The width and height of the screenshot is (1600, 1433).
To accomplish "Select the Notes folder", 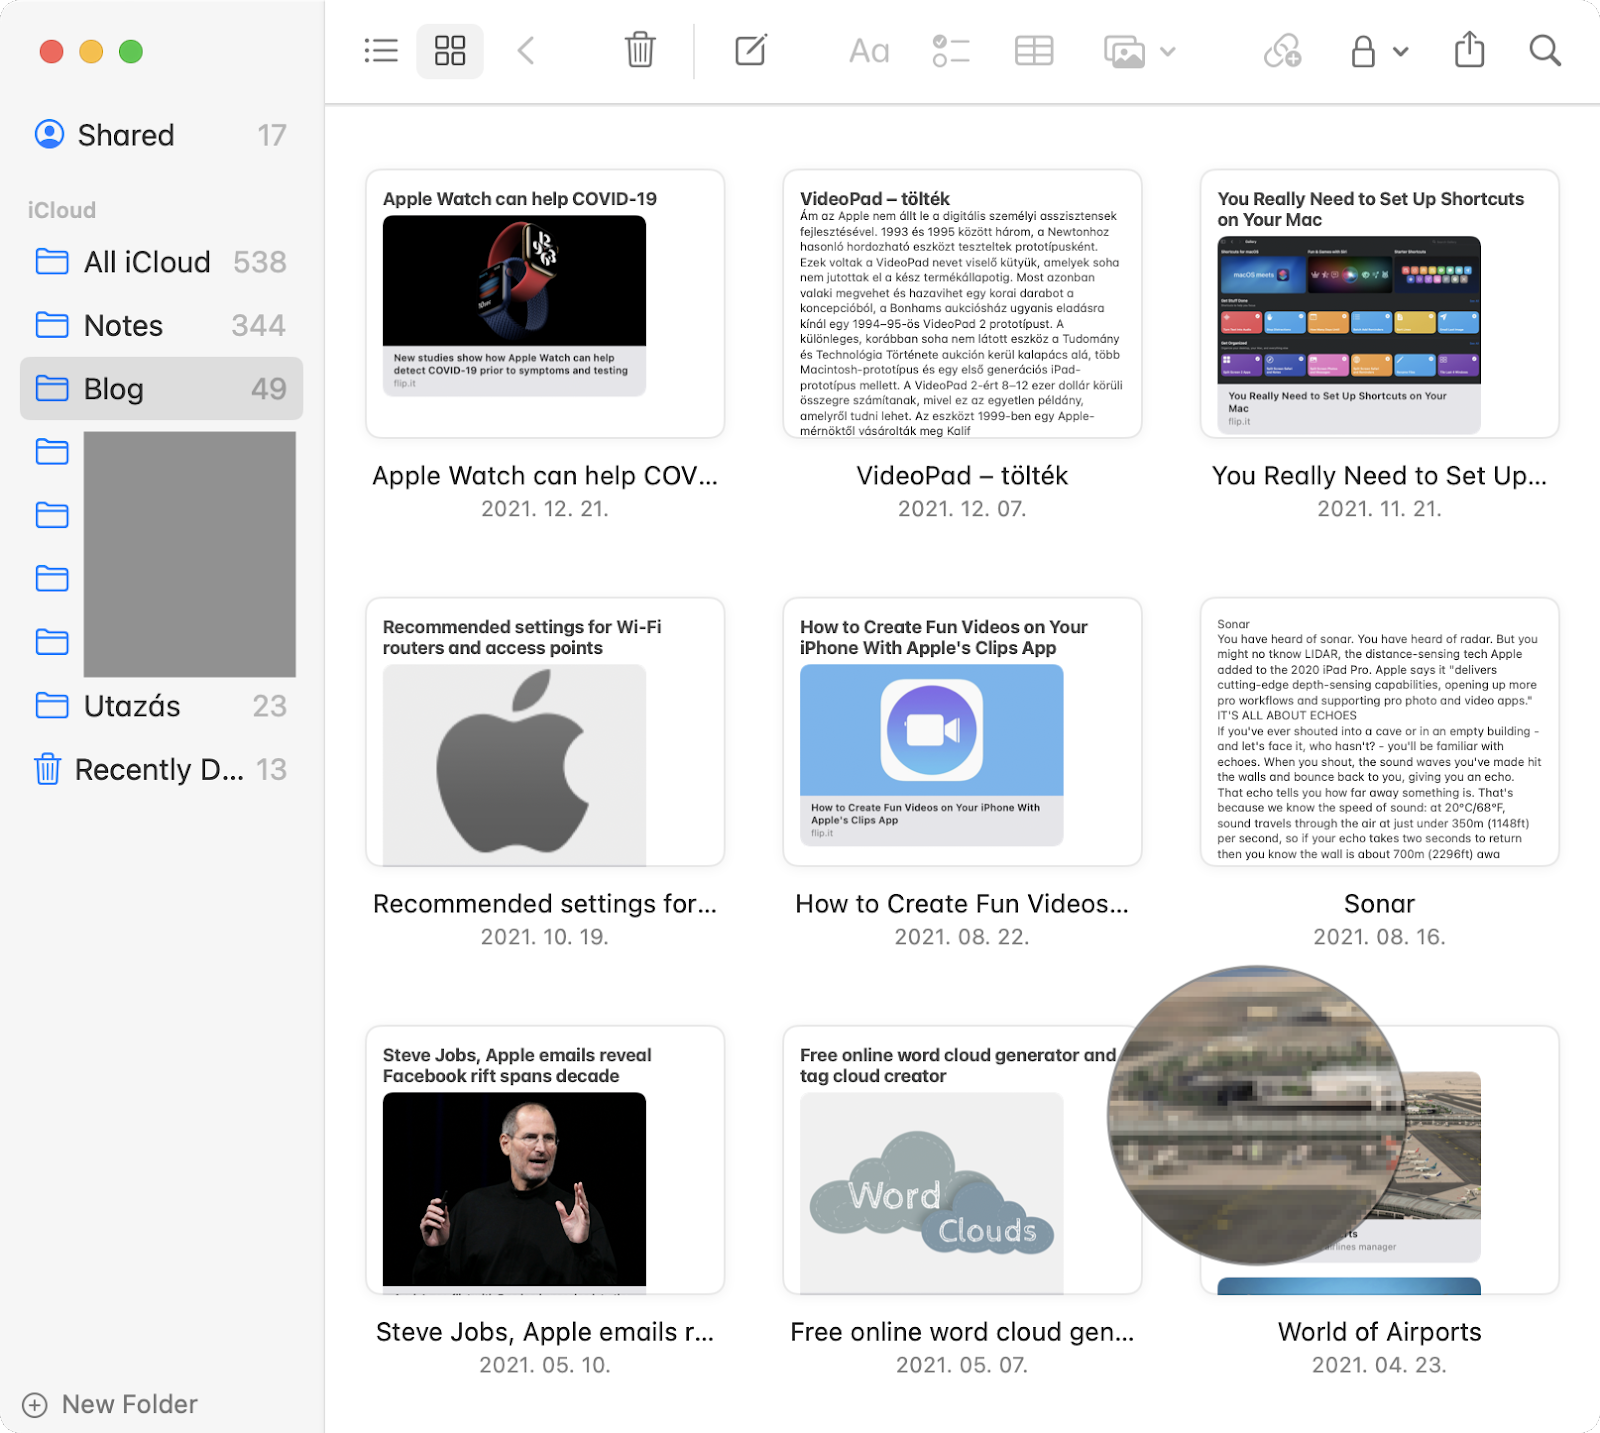I will pos(161,325).
